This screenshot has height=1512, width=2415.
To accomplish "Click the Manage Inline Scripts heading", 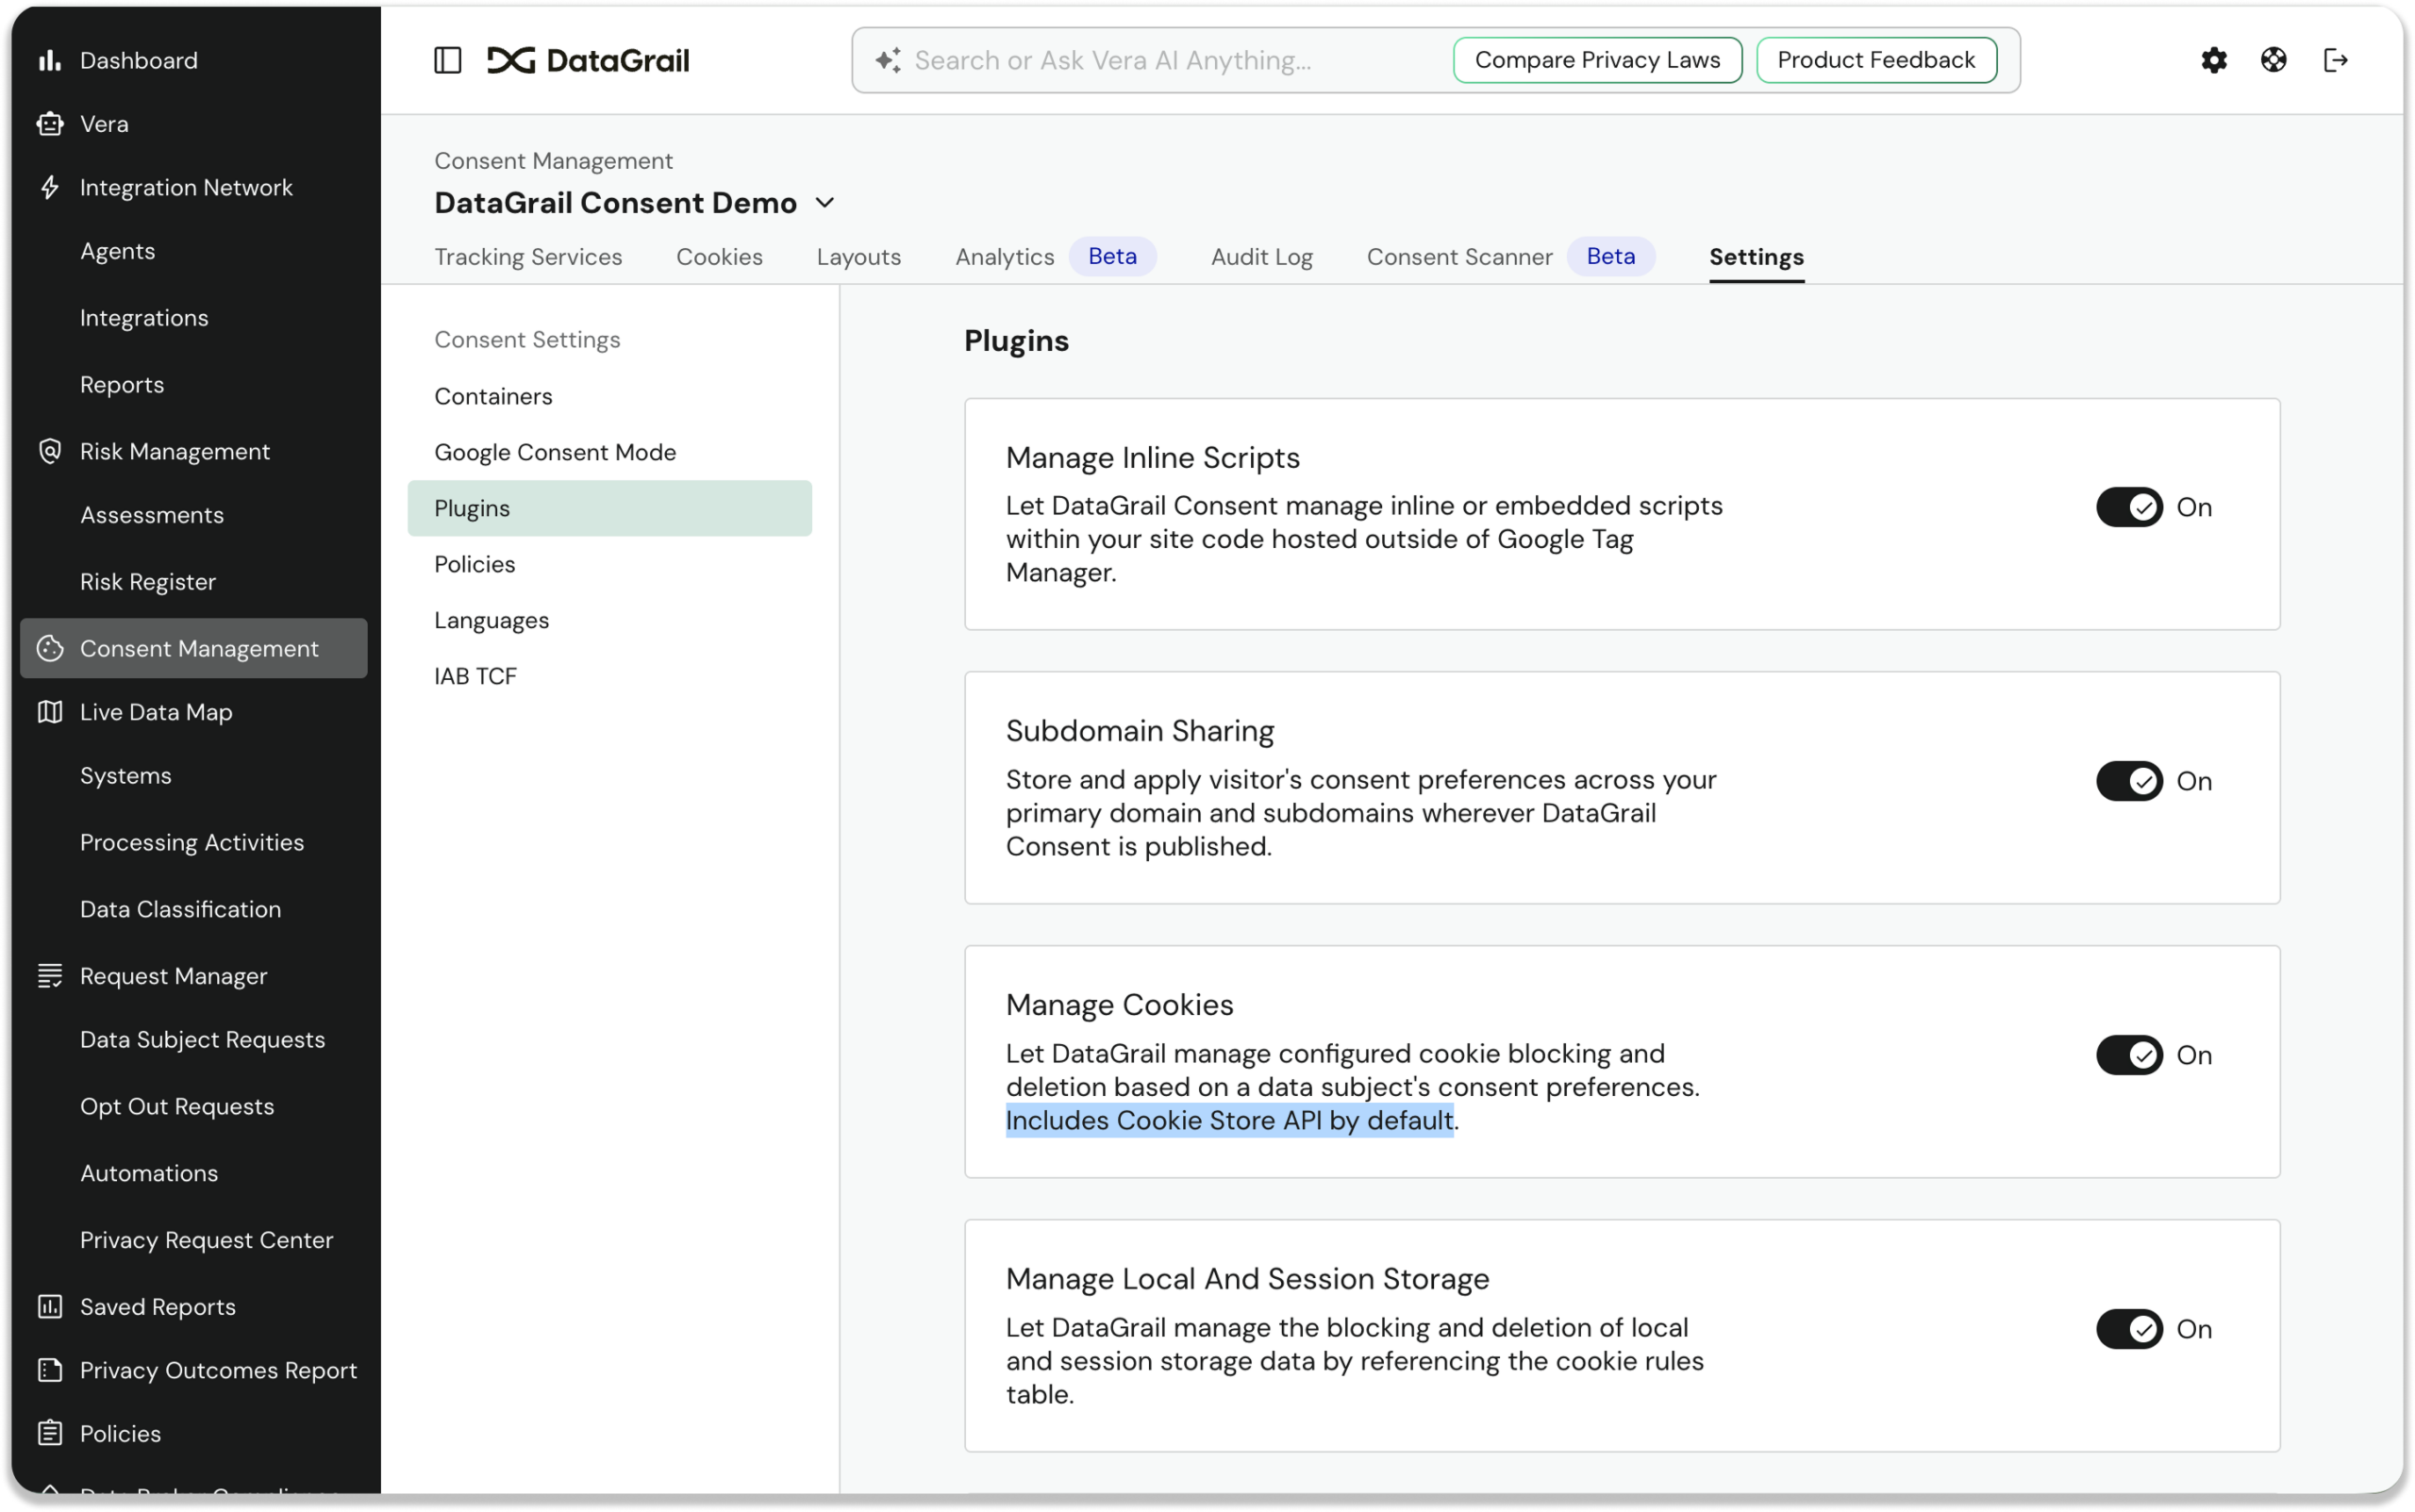I will 1152,457.
